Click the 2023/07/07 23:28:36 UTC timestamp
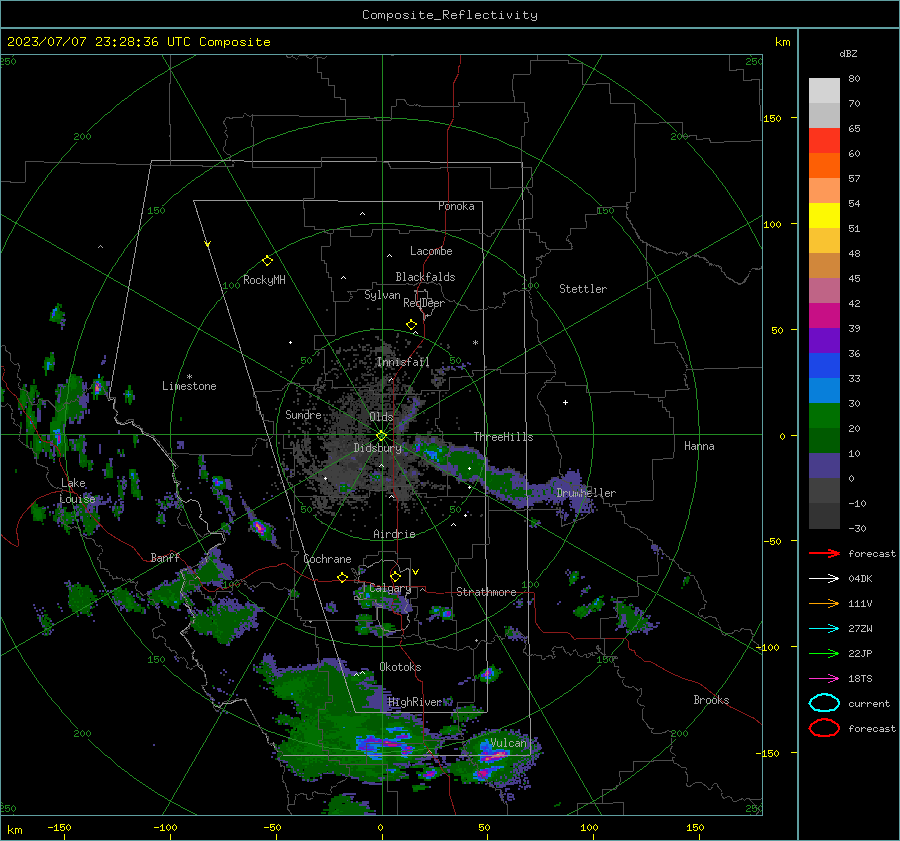 click(99, 42)
